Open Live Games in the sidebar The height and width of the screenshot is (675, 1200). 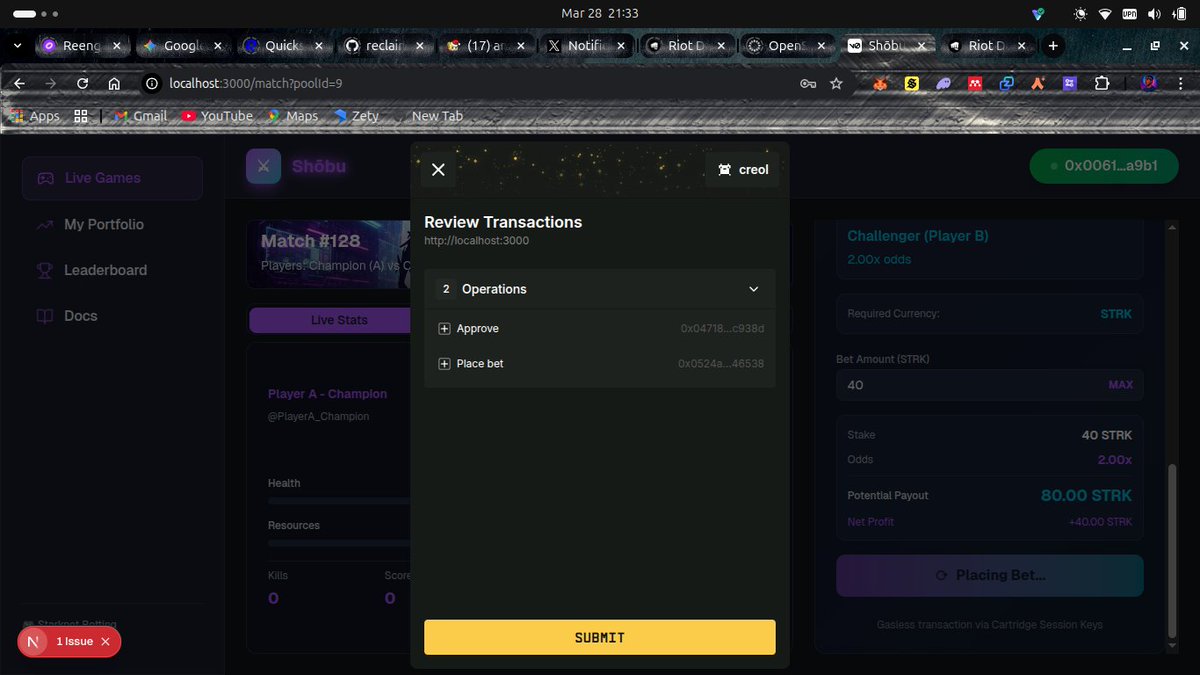point(112,178)
